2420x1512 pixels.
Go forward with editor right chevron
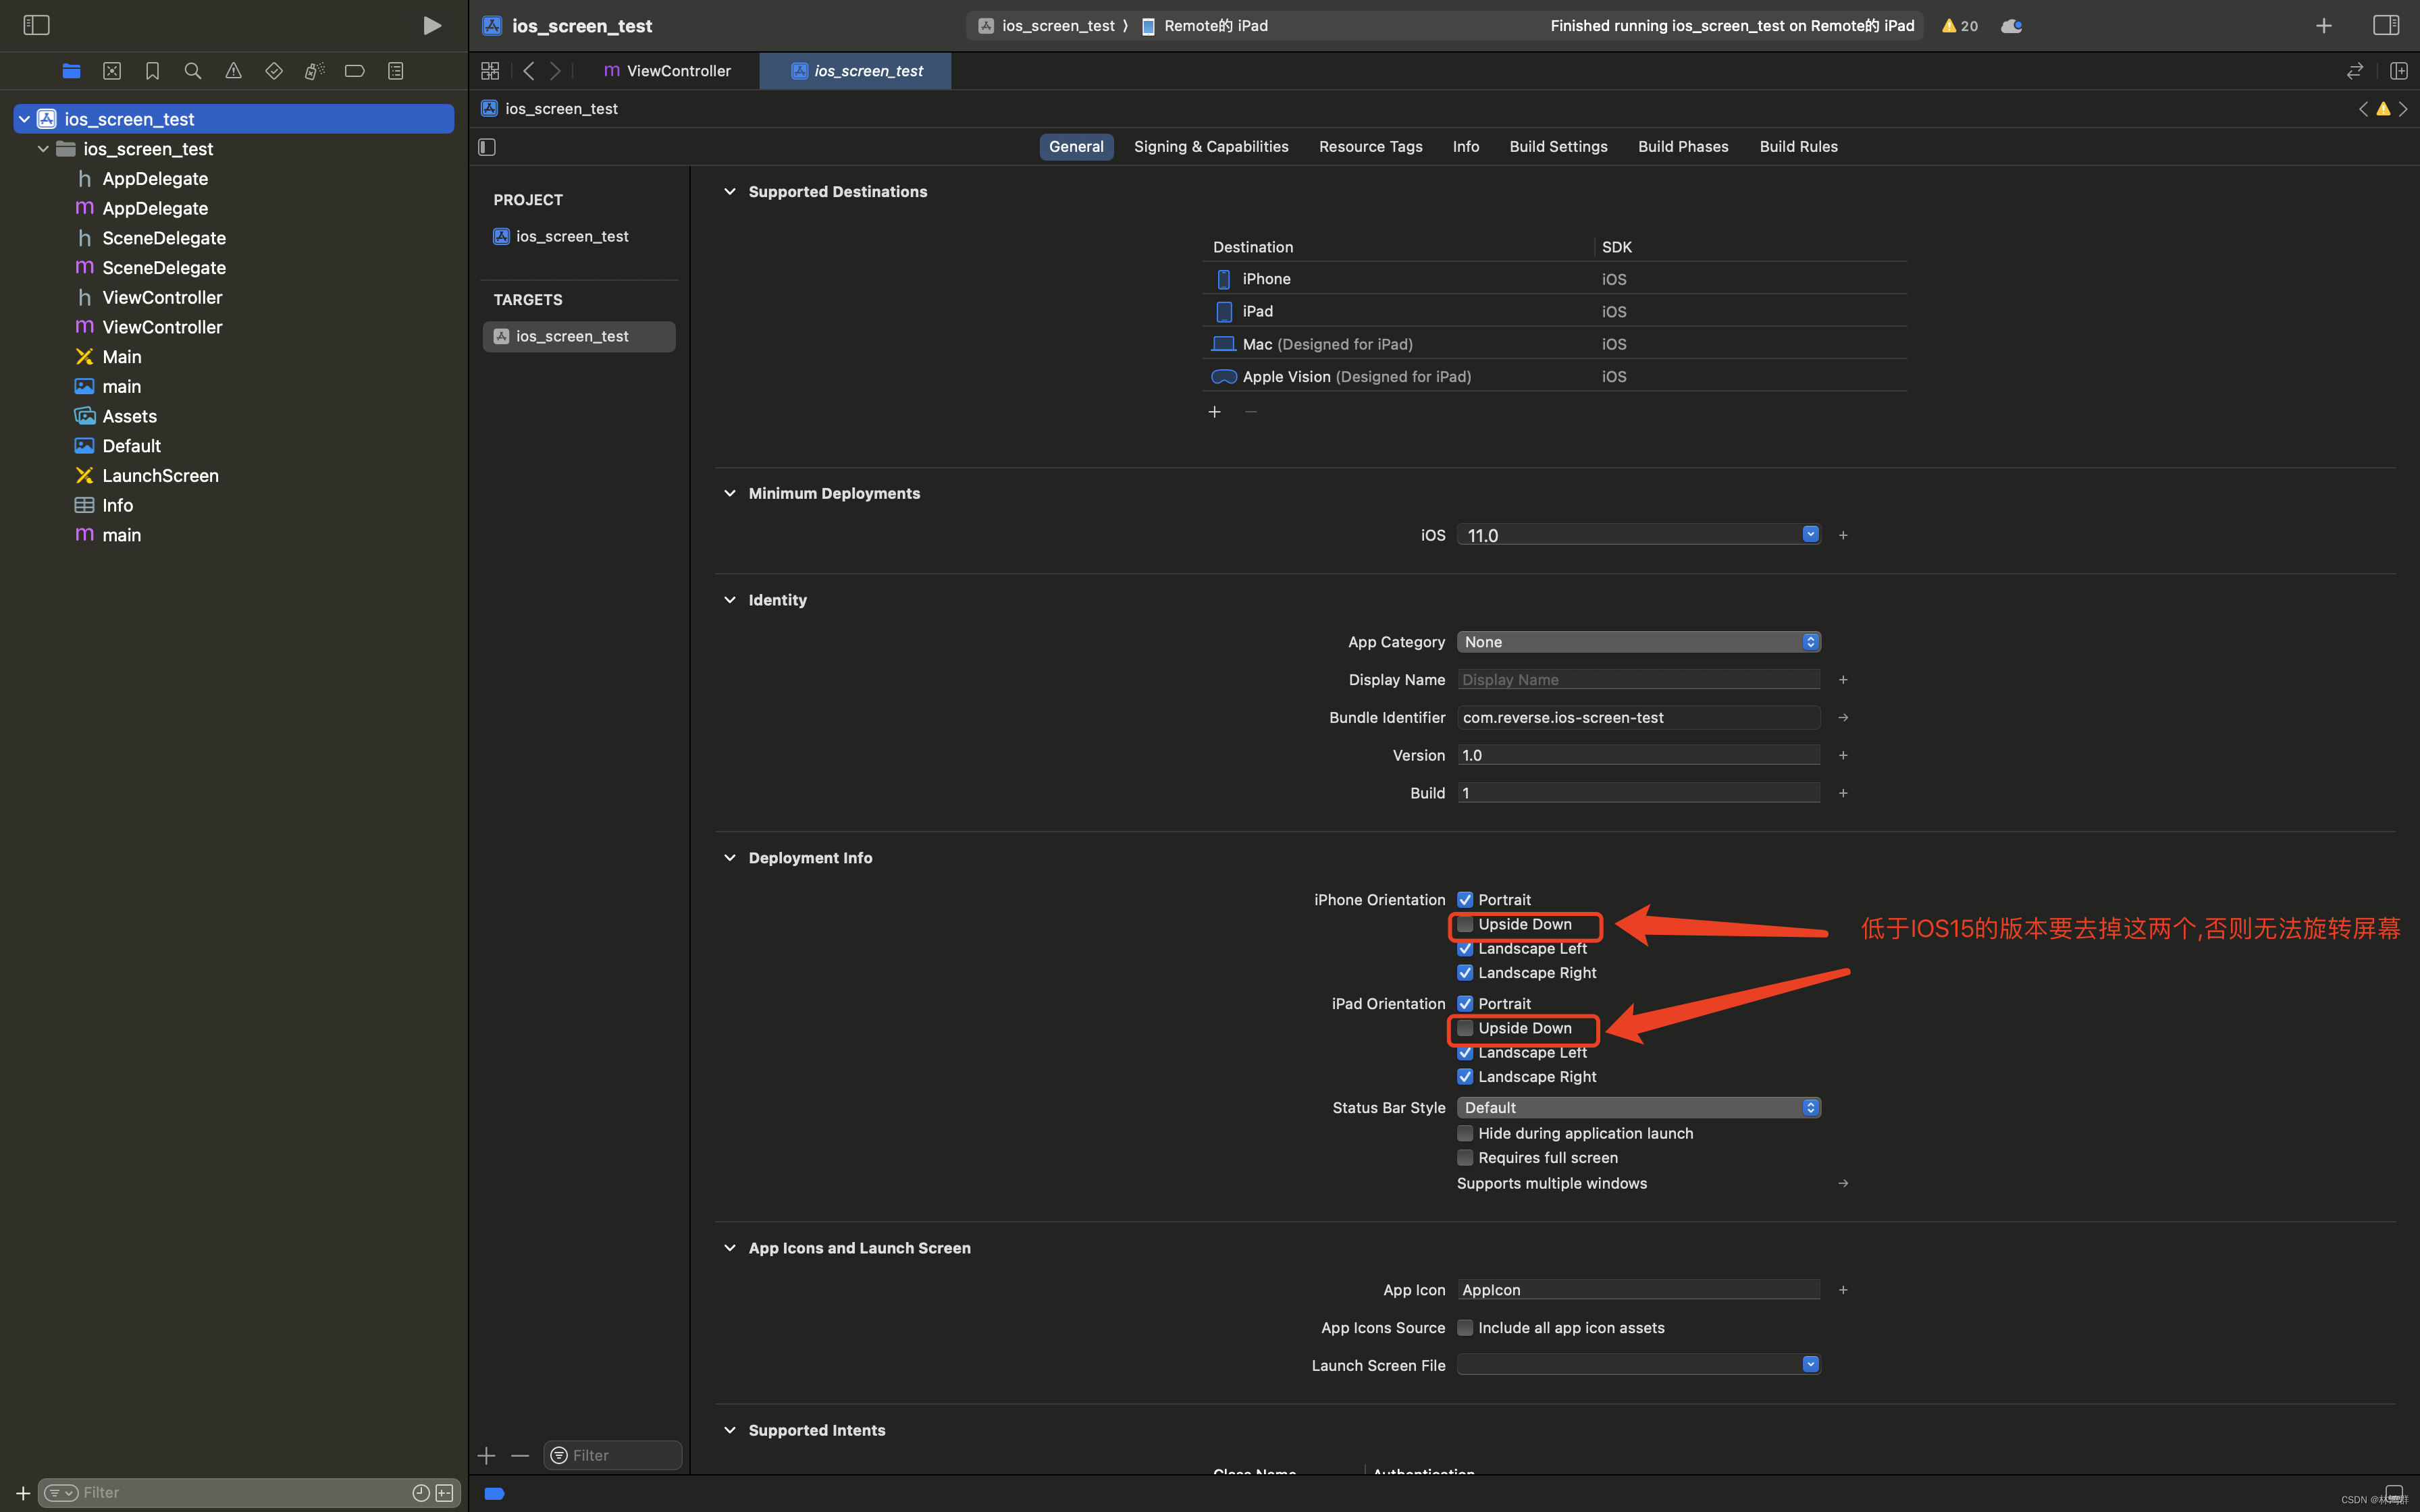coord(555,71)
